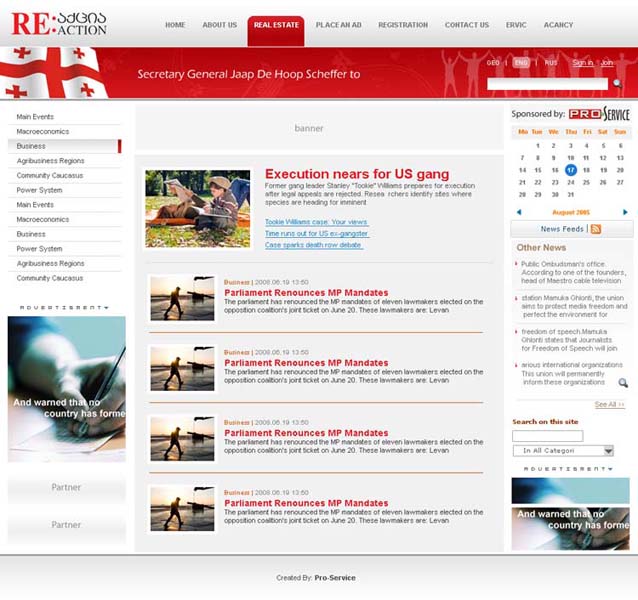
Task: Select calendar day 24
Action: (x=571, y=182)
